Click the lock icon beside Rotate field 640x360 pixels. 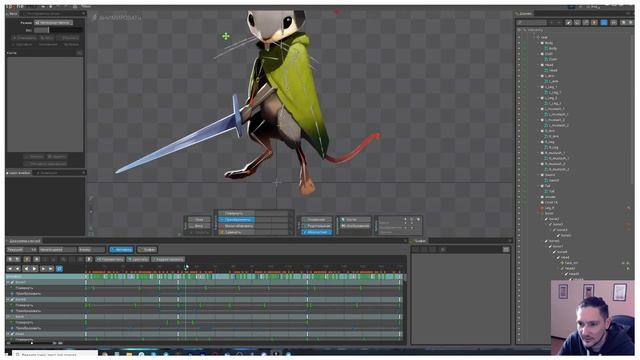point(291,213)
